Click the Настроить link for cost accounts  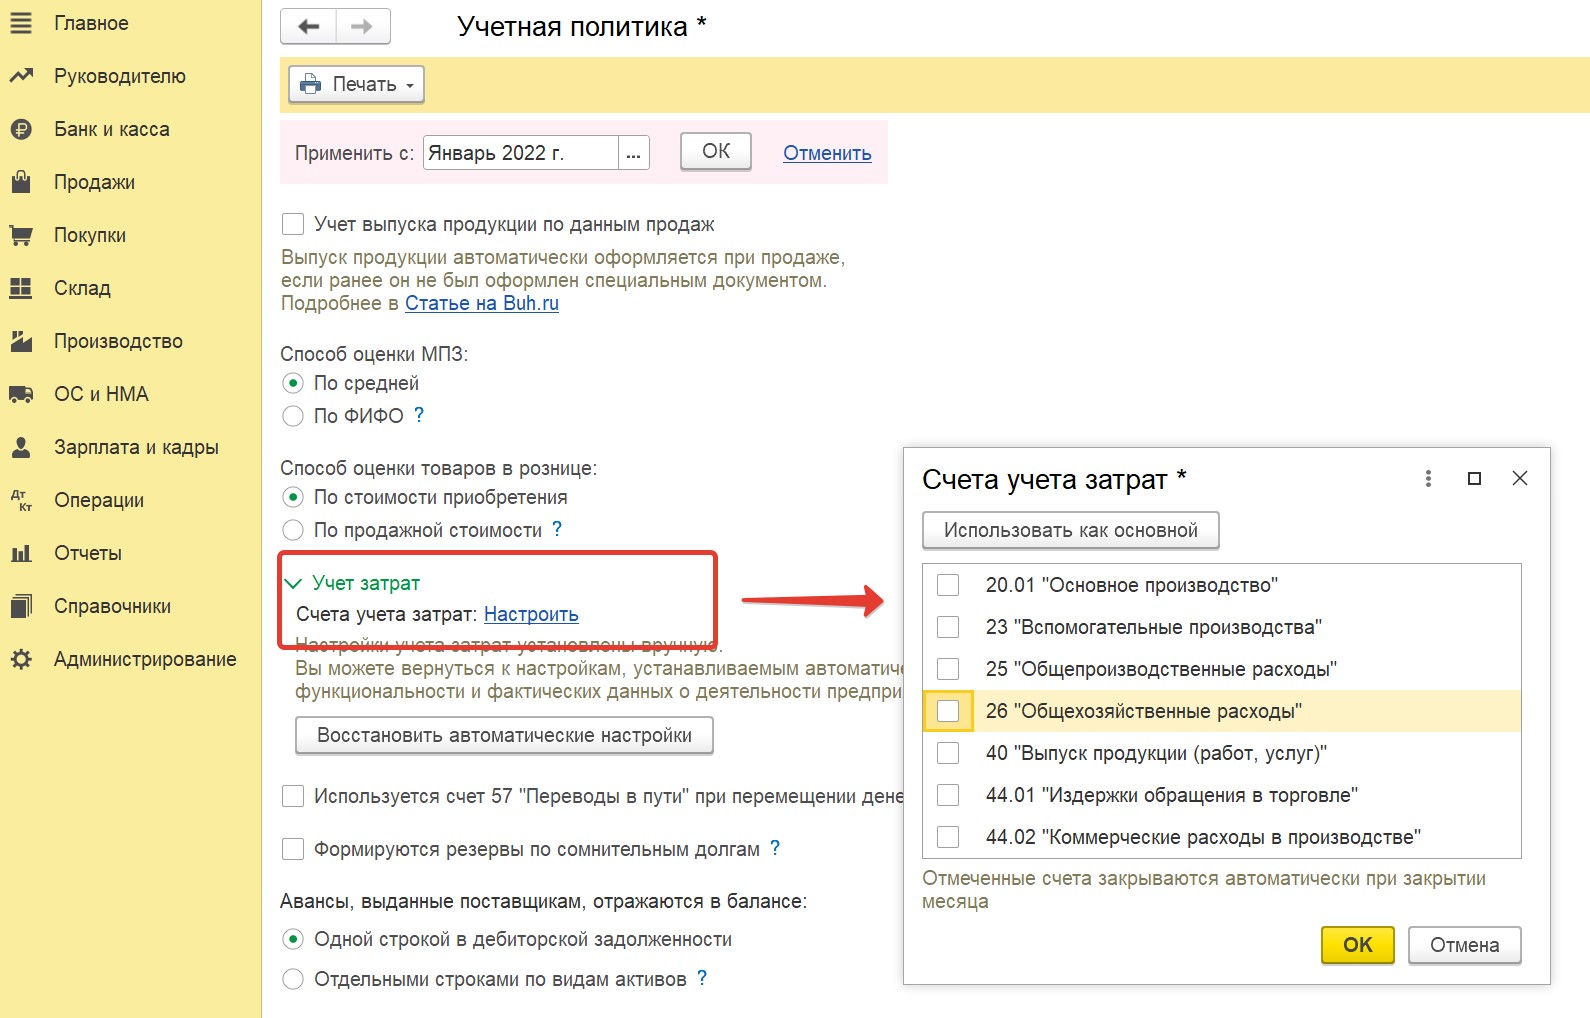pyautogui.click(x=531, y=614)
